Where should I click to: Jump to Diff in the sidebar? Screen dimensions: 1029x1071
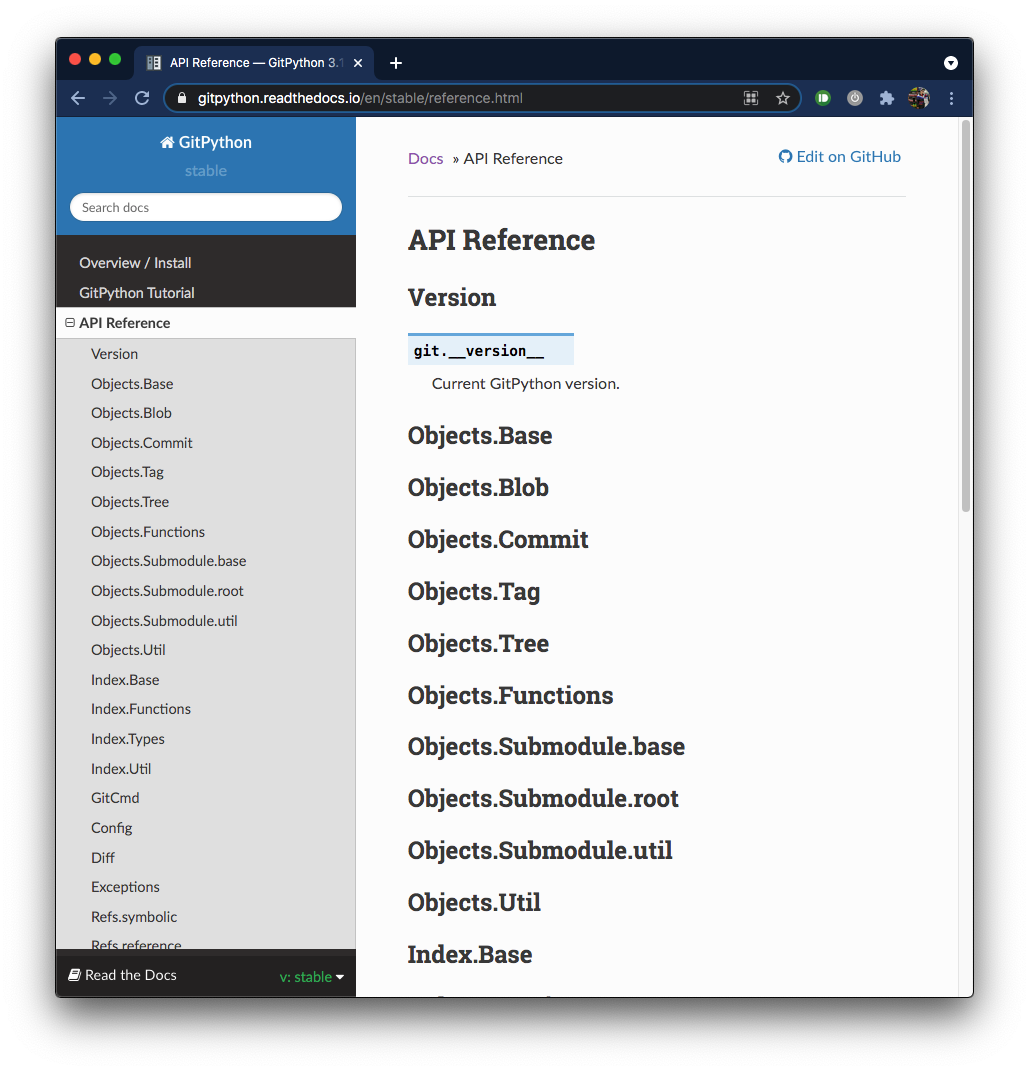point(103,857)
